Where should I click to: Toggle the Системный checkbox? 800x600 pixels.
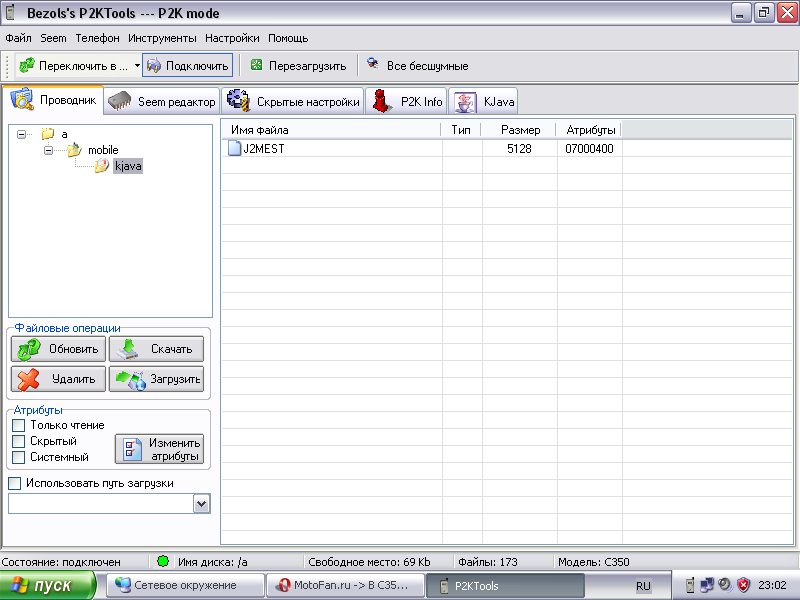coord(18,457)
